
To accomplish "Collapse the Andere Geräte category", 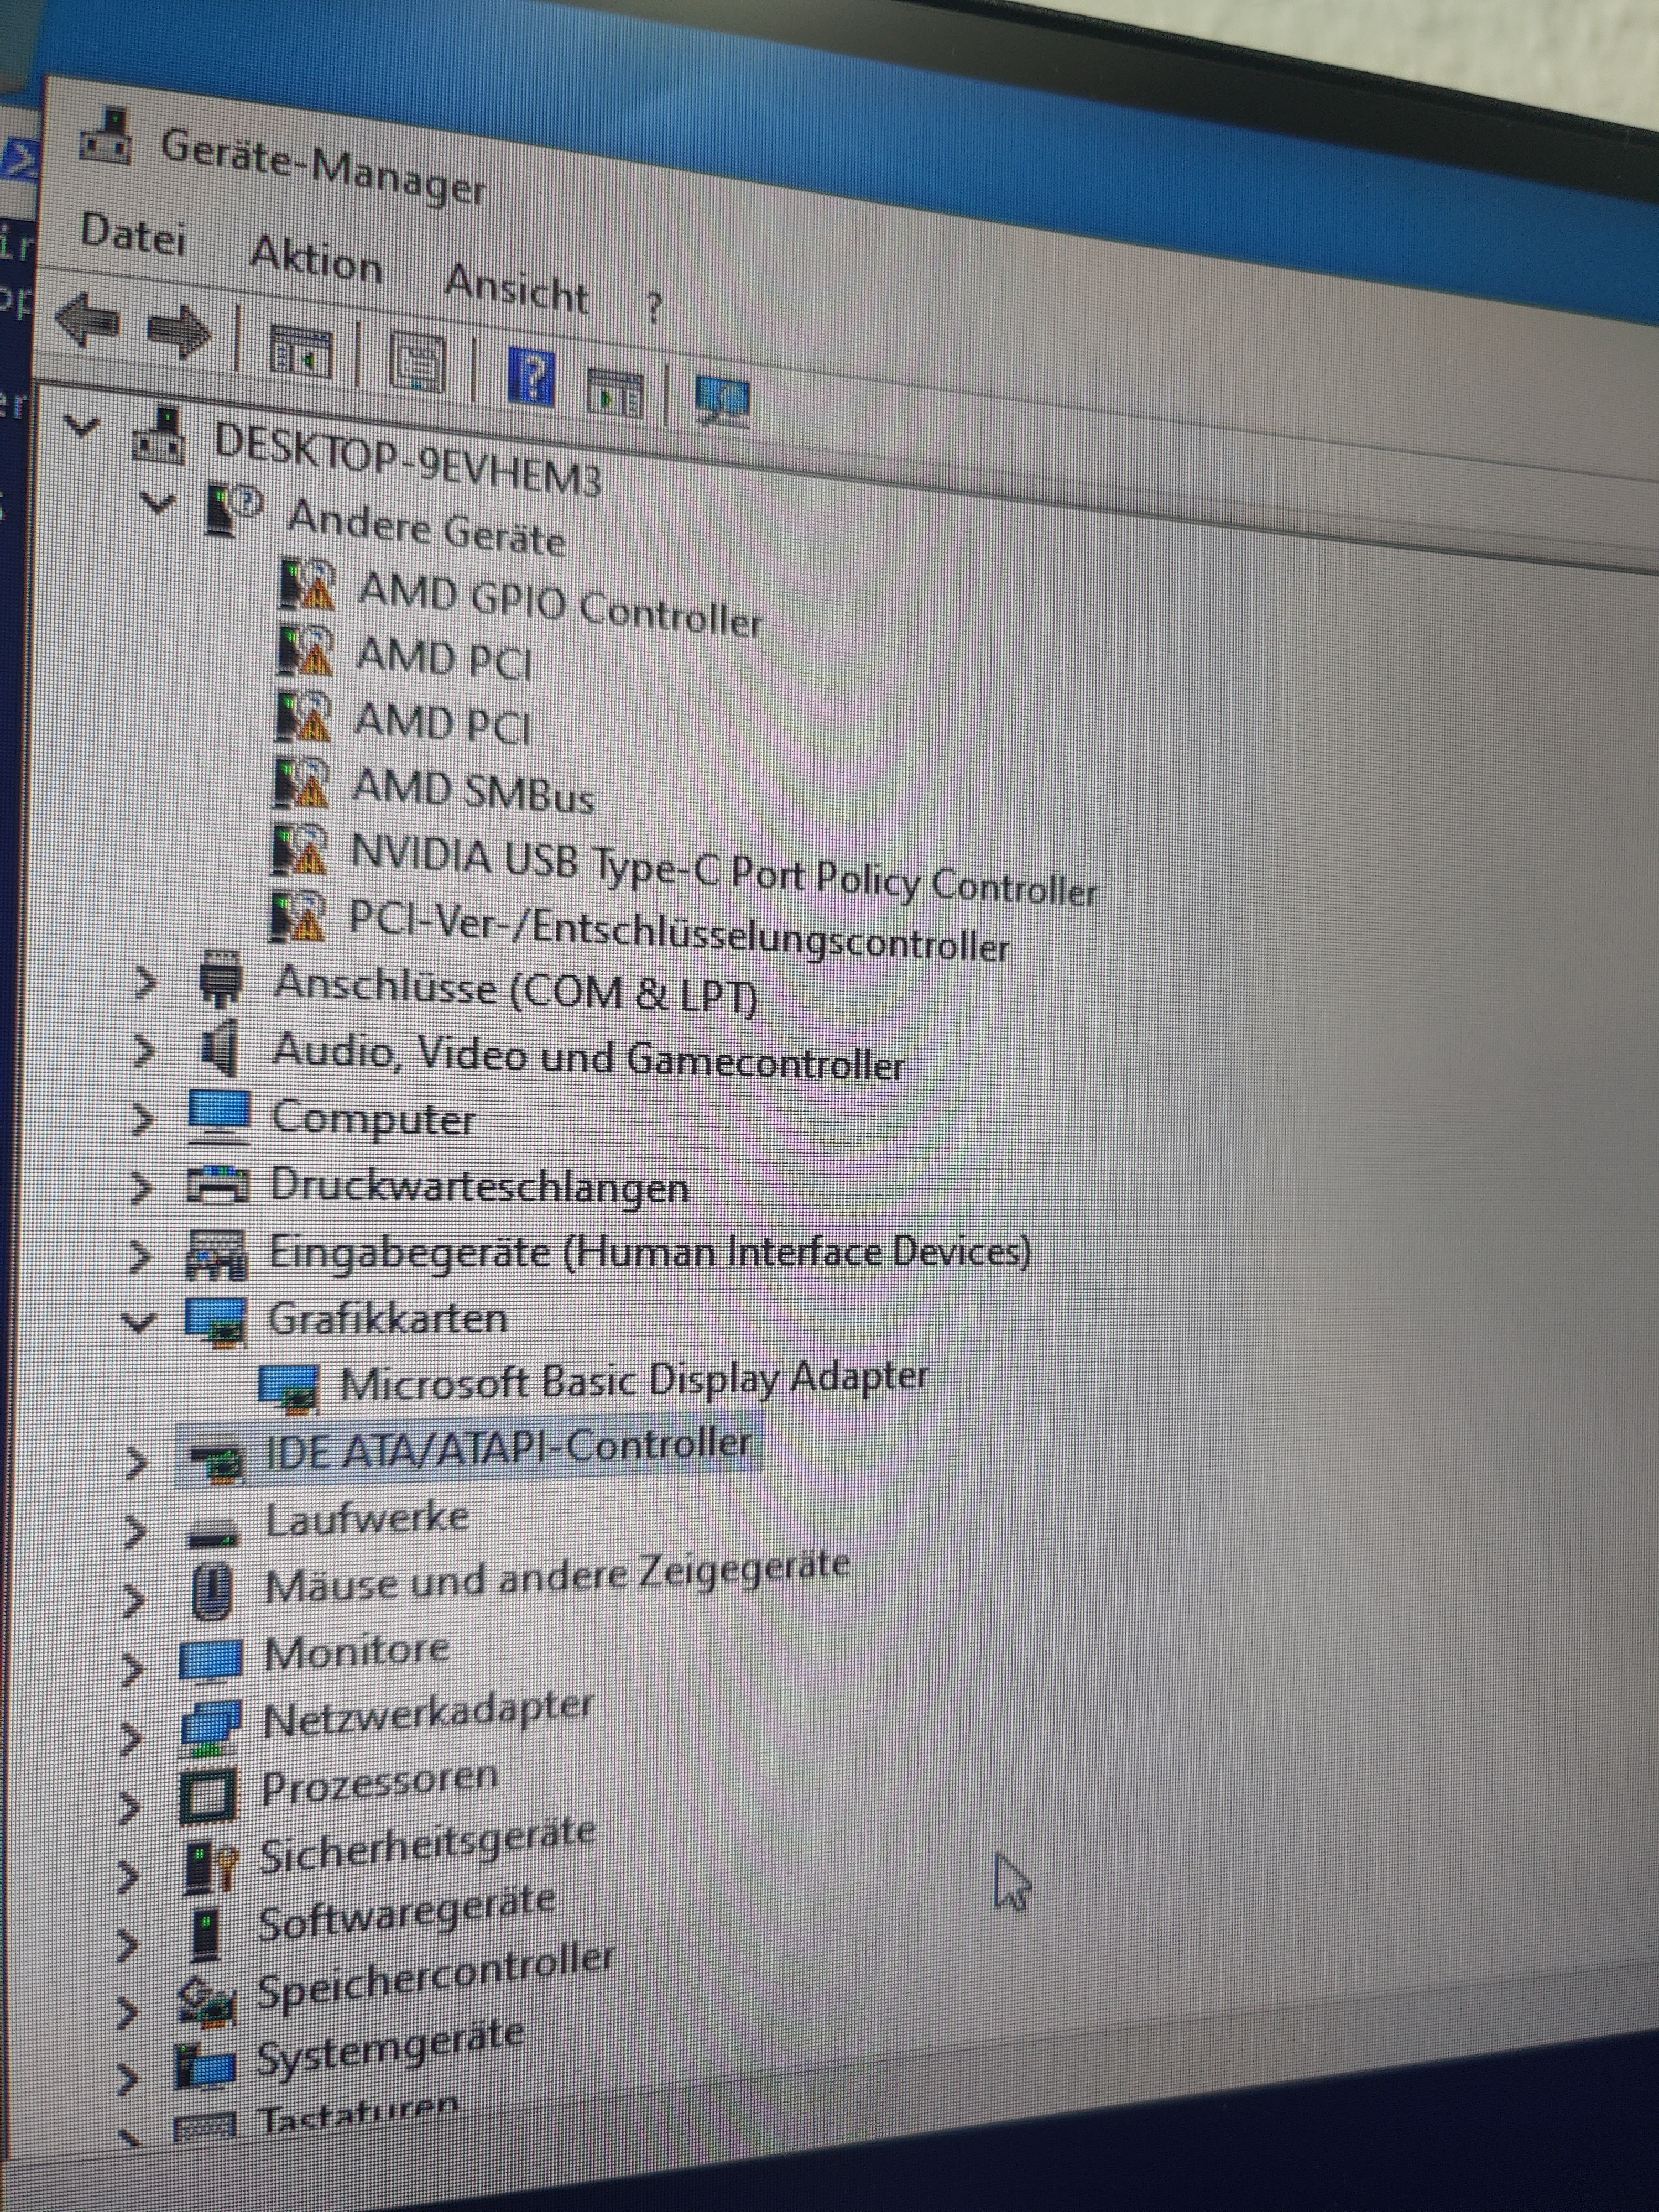I will click(157, 501).
